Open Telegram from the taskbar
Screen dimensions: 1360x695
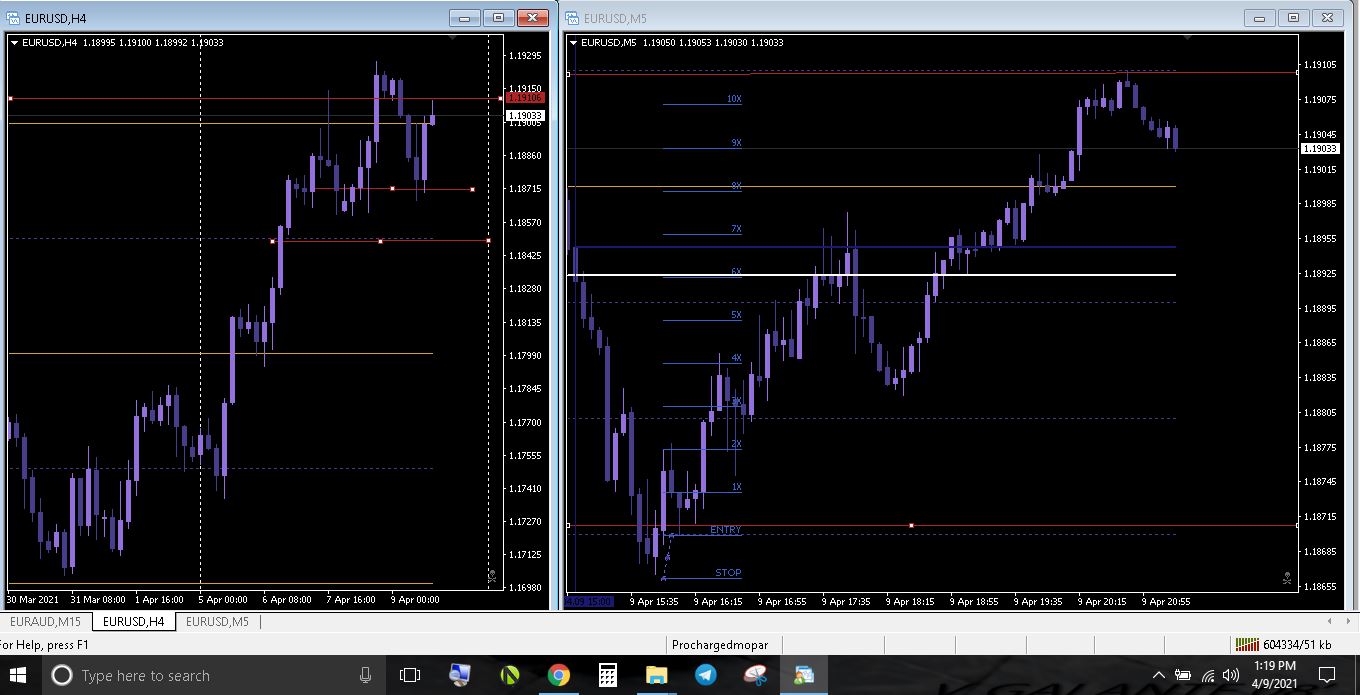(x=706, y=675)
